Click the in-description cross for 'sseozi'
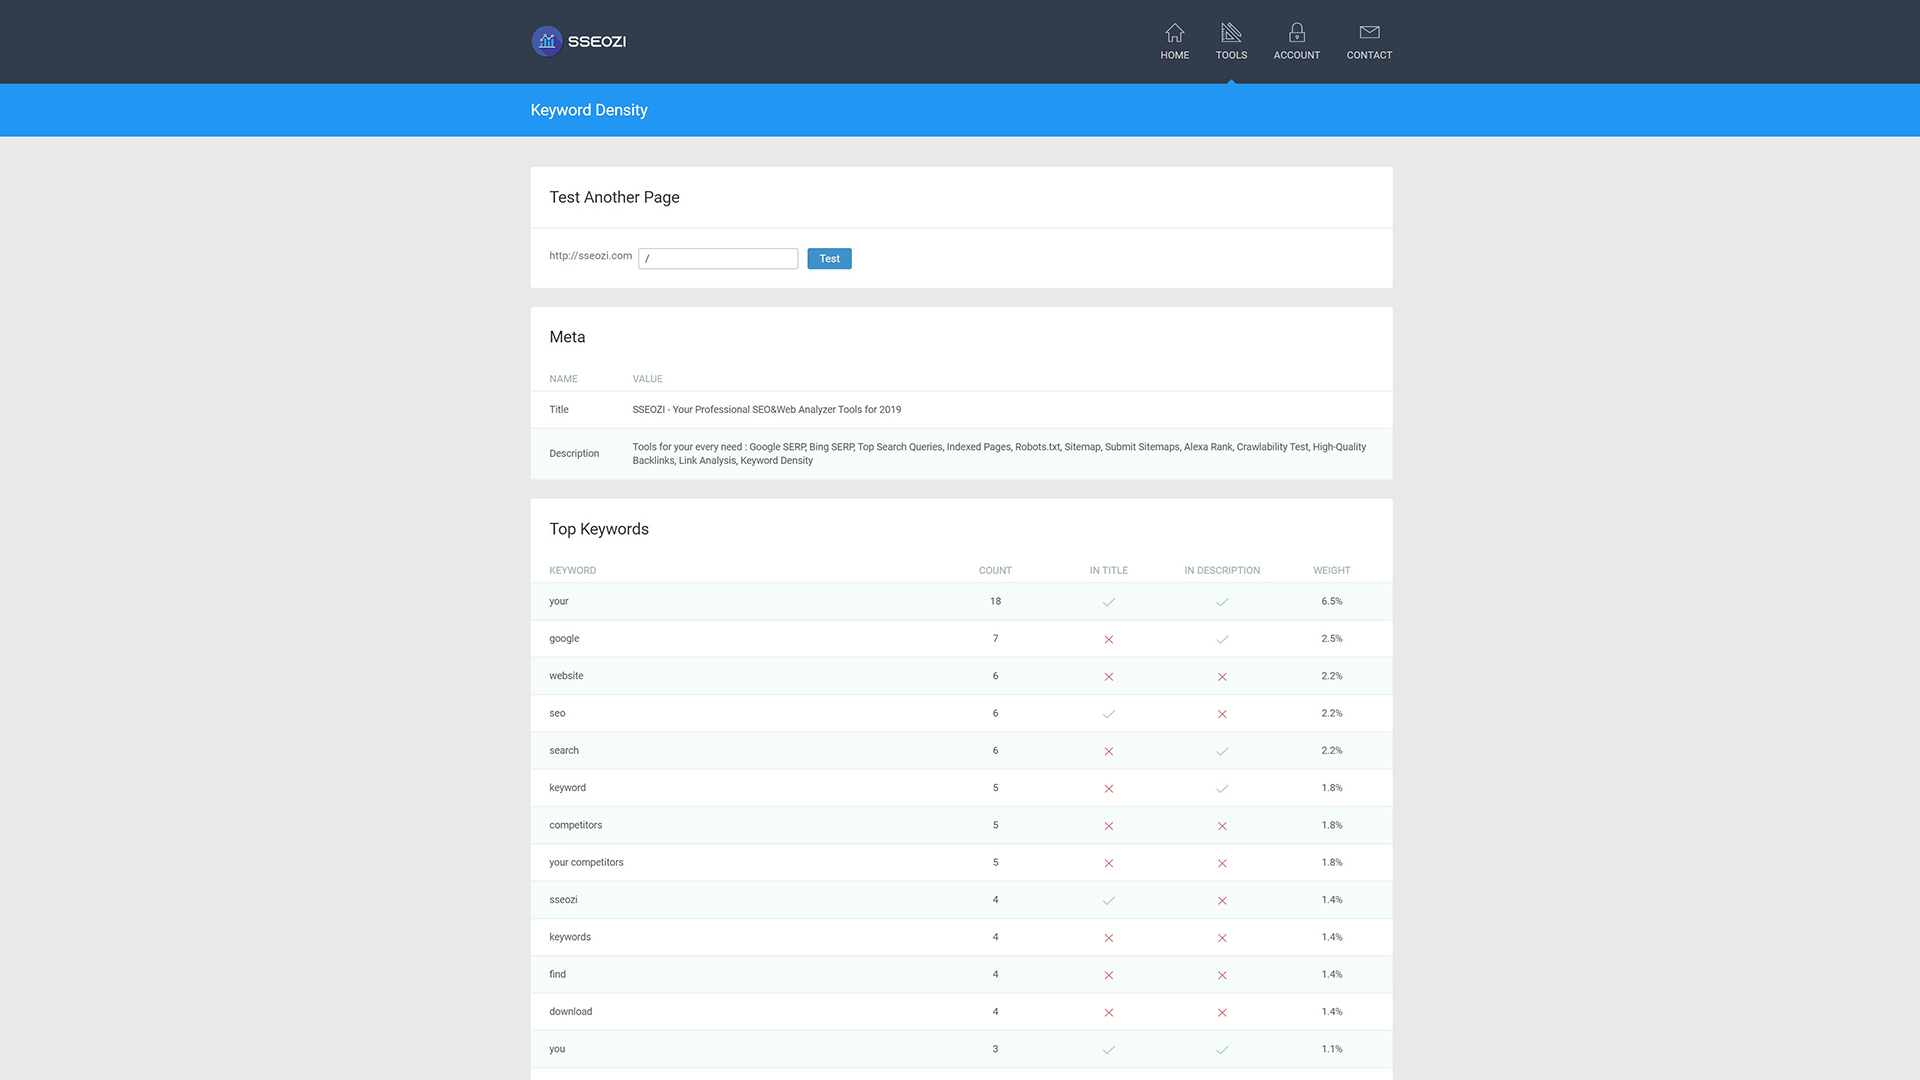1920x1080 pixels. click(1222, 901)
